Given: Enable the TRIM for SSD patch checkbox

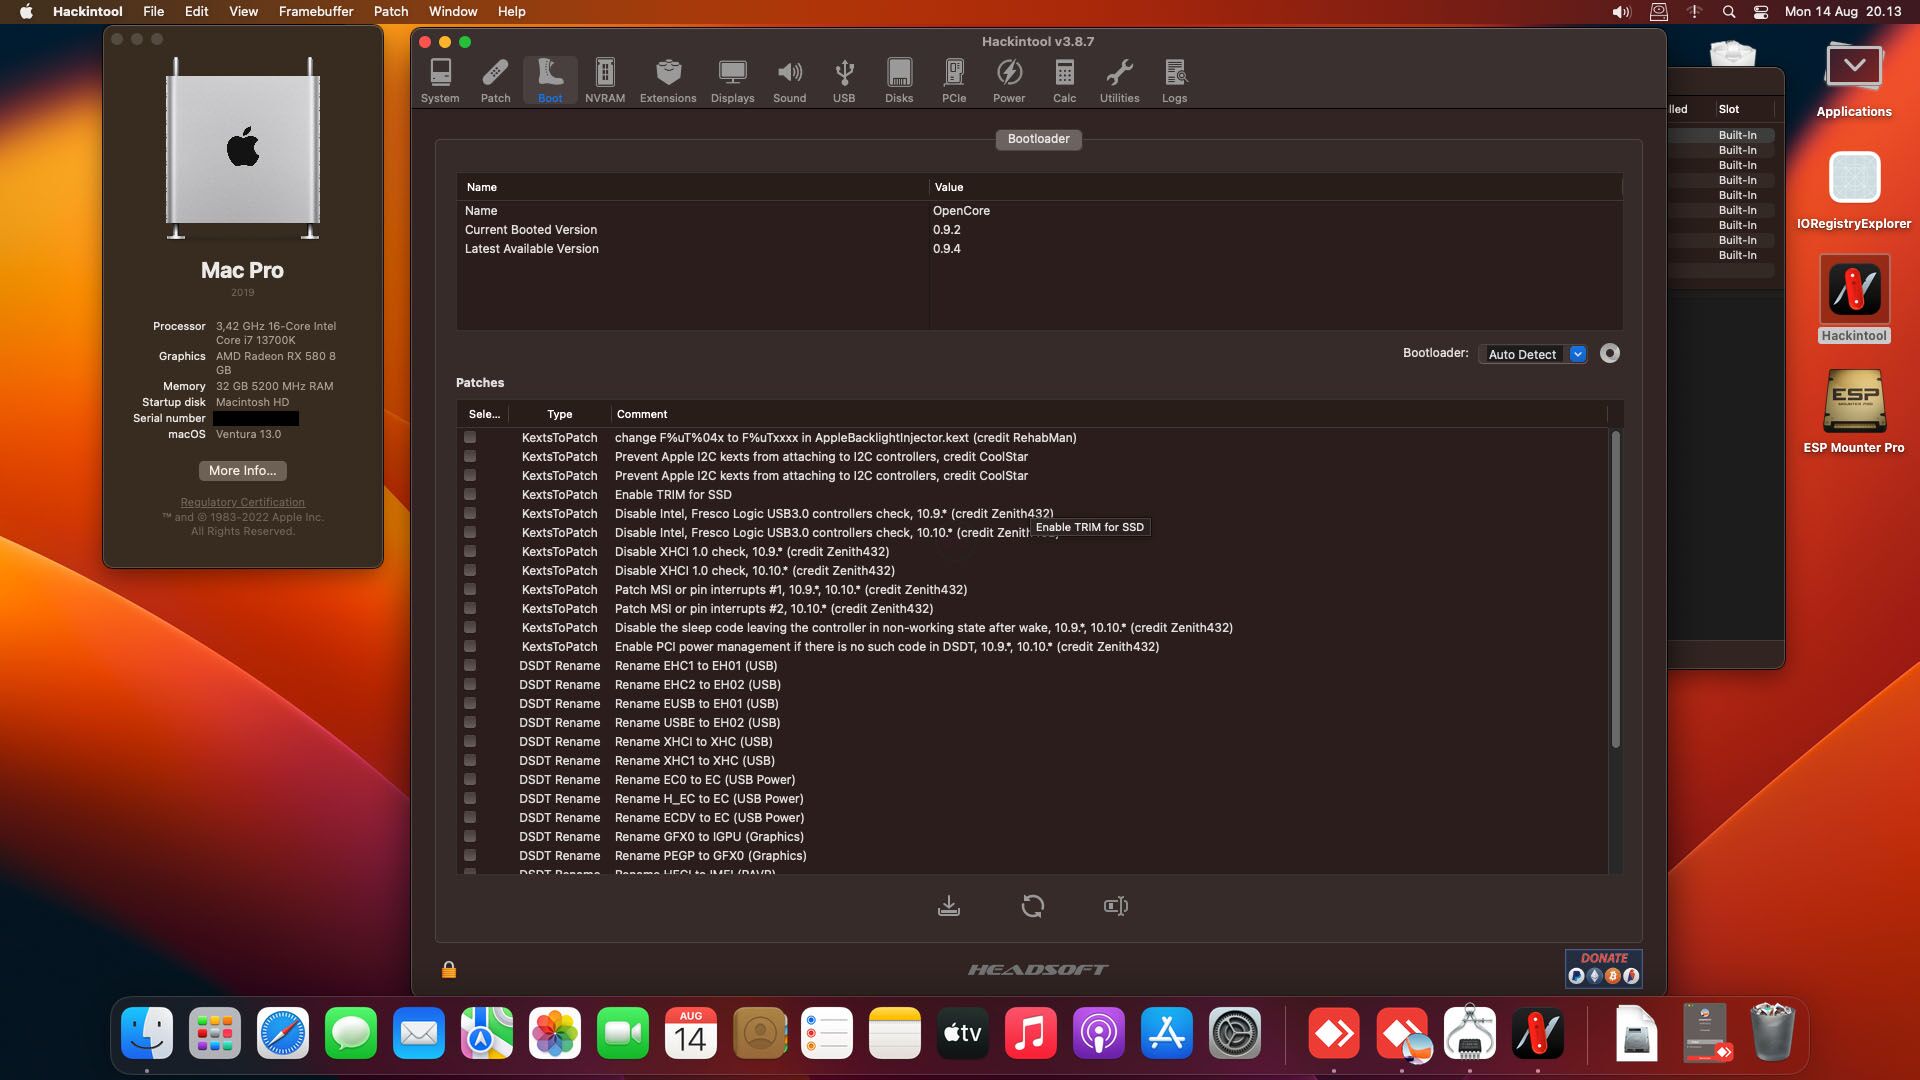Looking at the screenshot, I should (x=469, y=494).
